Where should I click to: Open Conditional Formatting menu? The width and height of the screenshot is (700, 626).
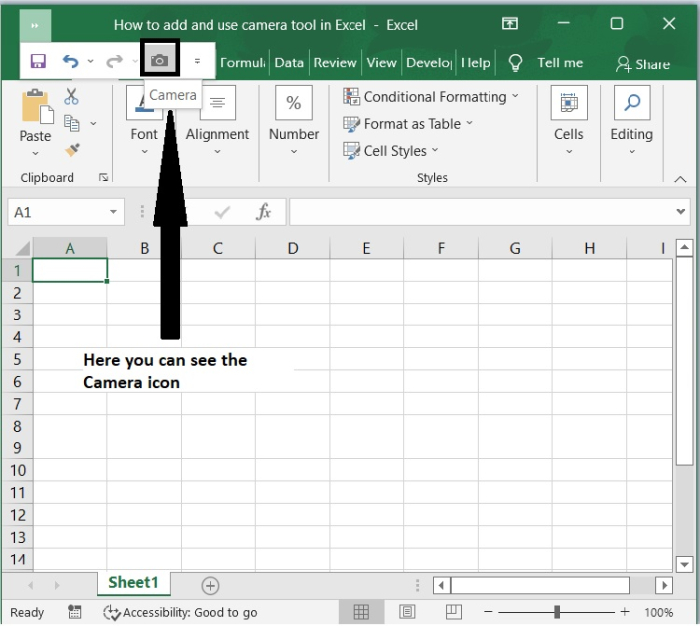pos(431,96)
